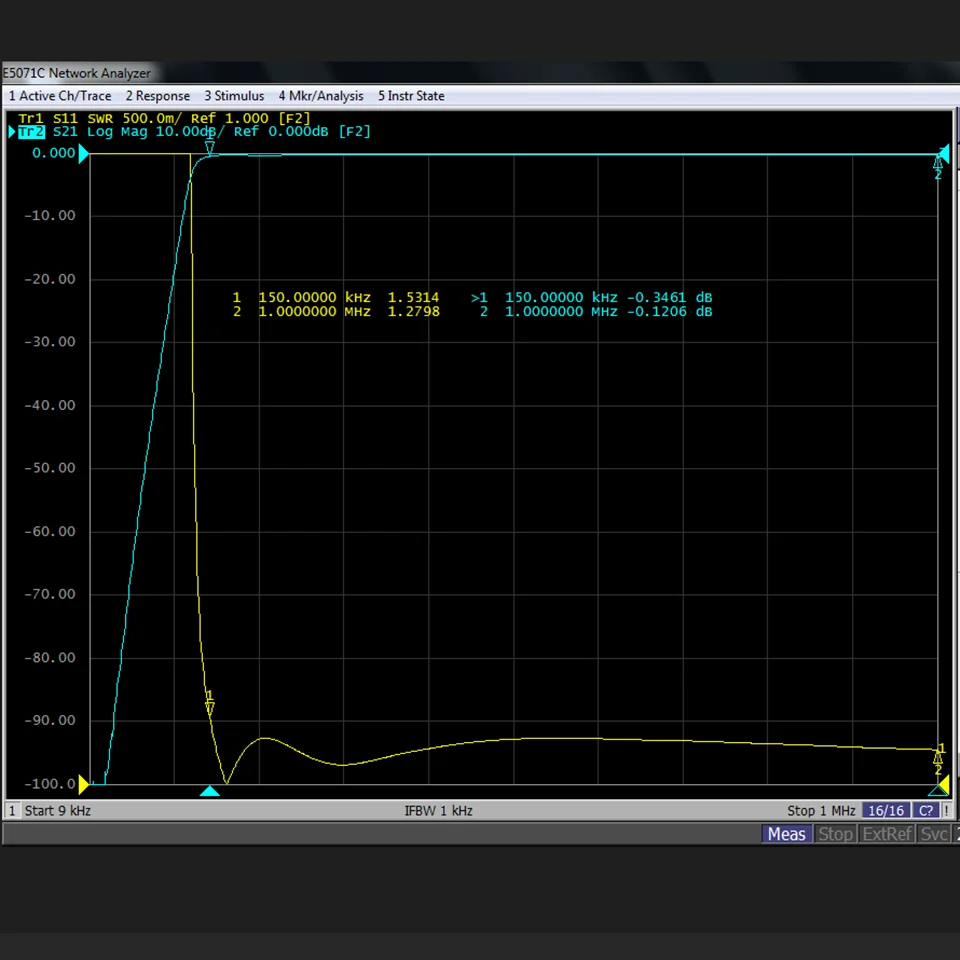
Task: Click the Meas status button
Action: 787,834
